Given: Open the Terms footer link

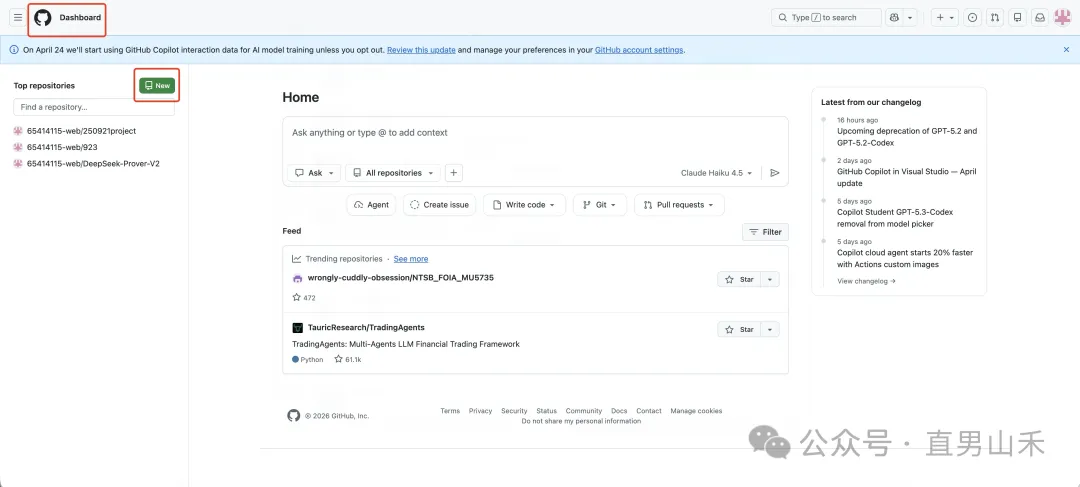Looking at the screenshot, I should click(450, 411).
